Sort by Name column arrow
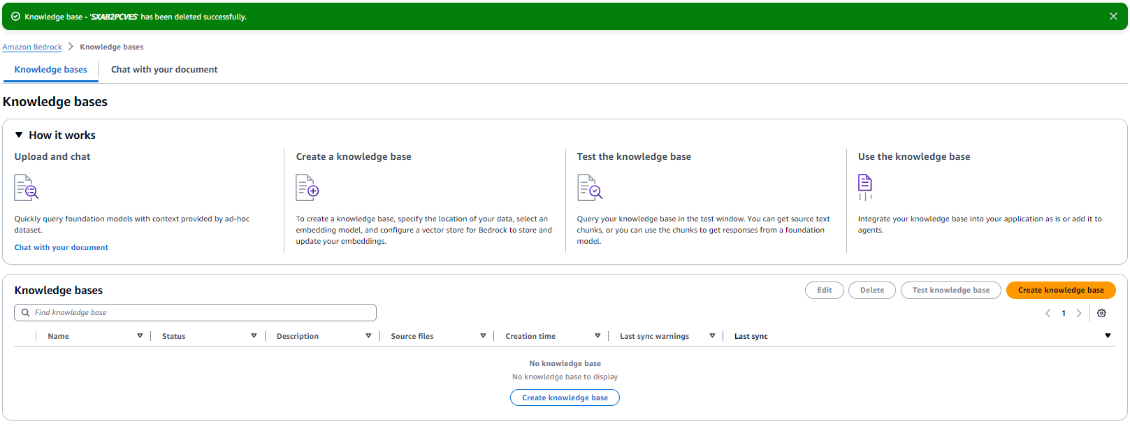Image resolution: width=1130 pixels, height=425 pixels. coord(140,336)
